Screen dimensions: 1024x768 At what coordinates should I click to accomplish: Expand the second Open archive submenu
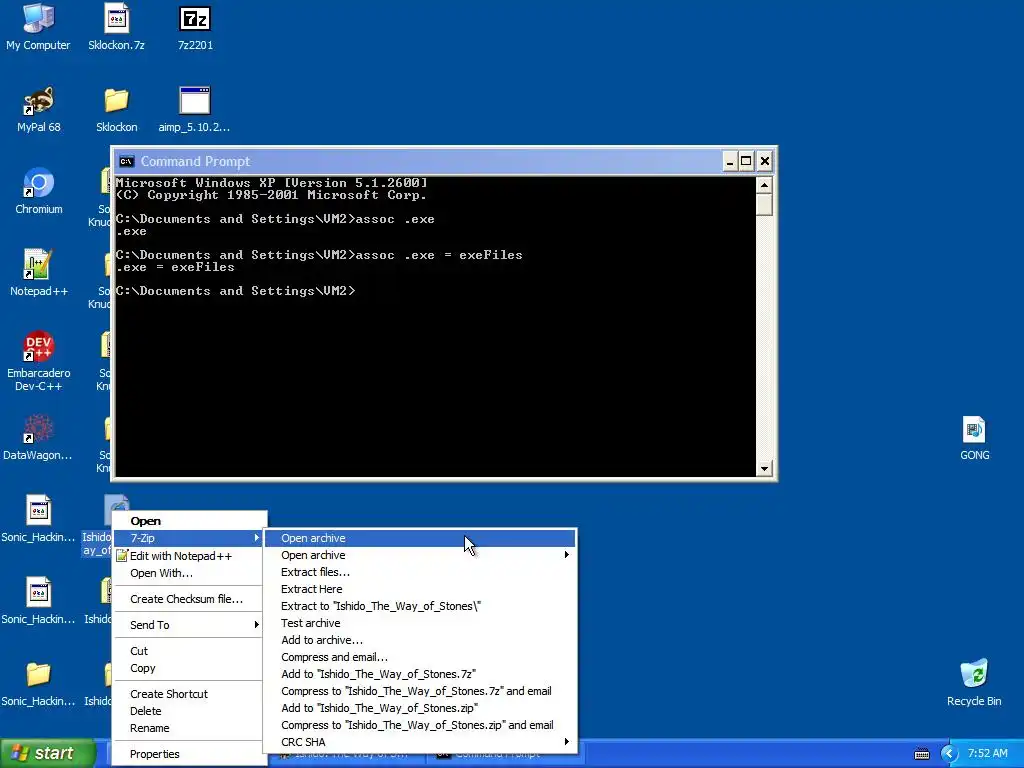tap(420, 555)
